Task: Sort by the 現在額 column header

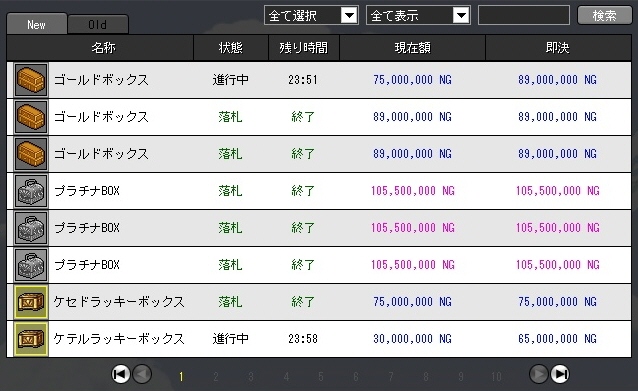Action: (x=412, y=48)
